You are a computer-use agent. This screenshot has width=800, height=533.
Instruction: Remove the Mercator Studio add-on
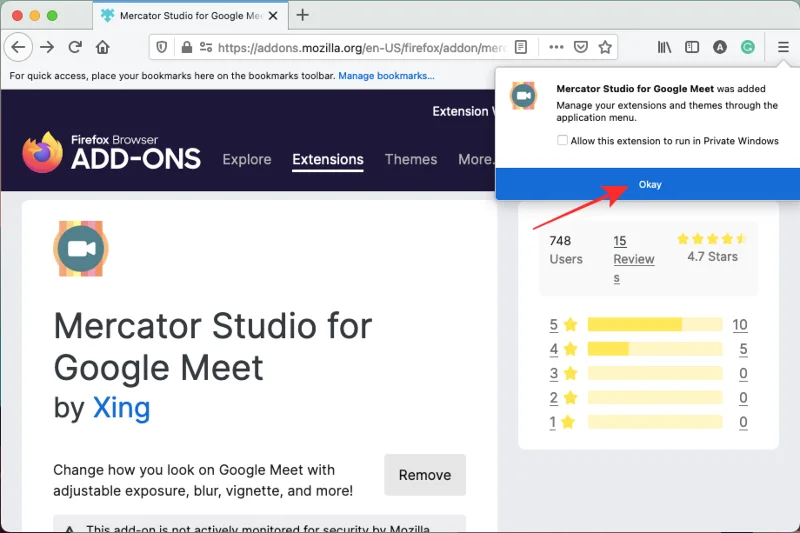click(x=424, y=475)
